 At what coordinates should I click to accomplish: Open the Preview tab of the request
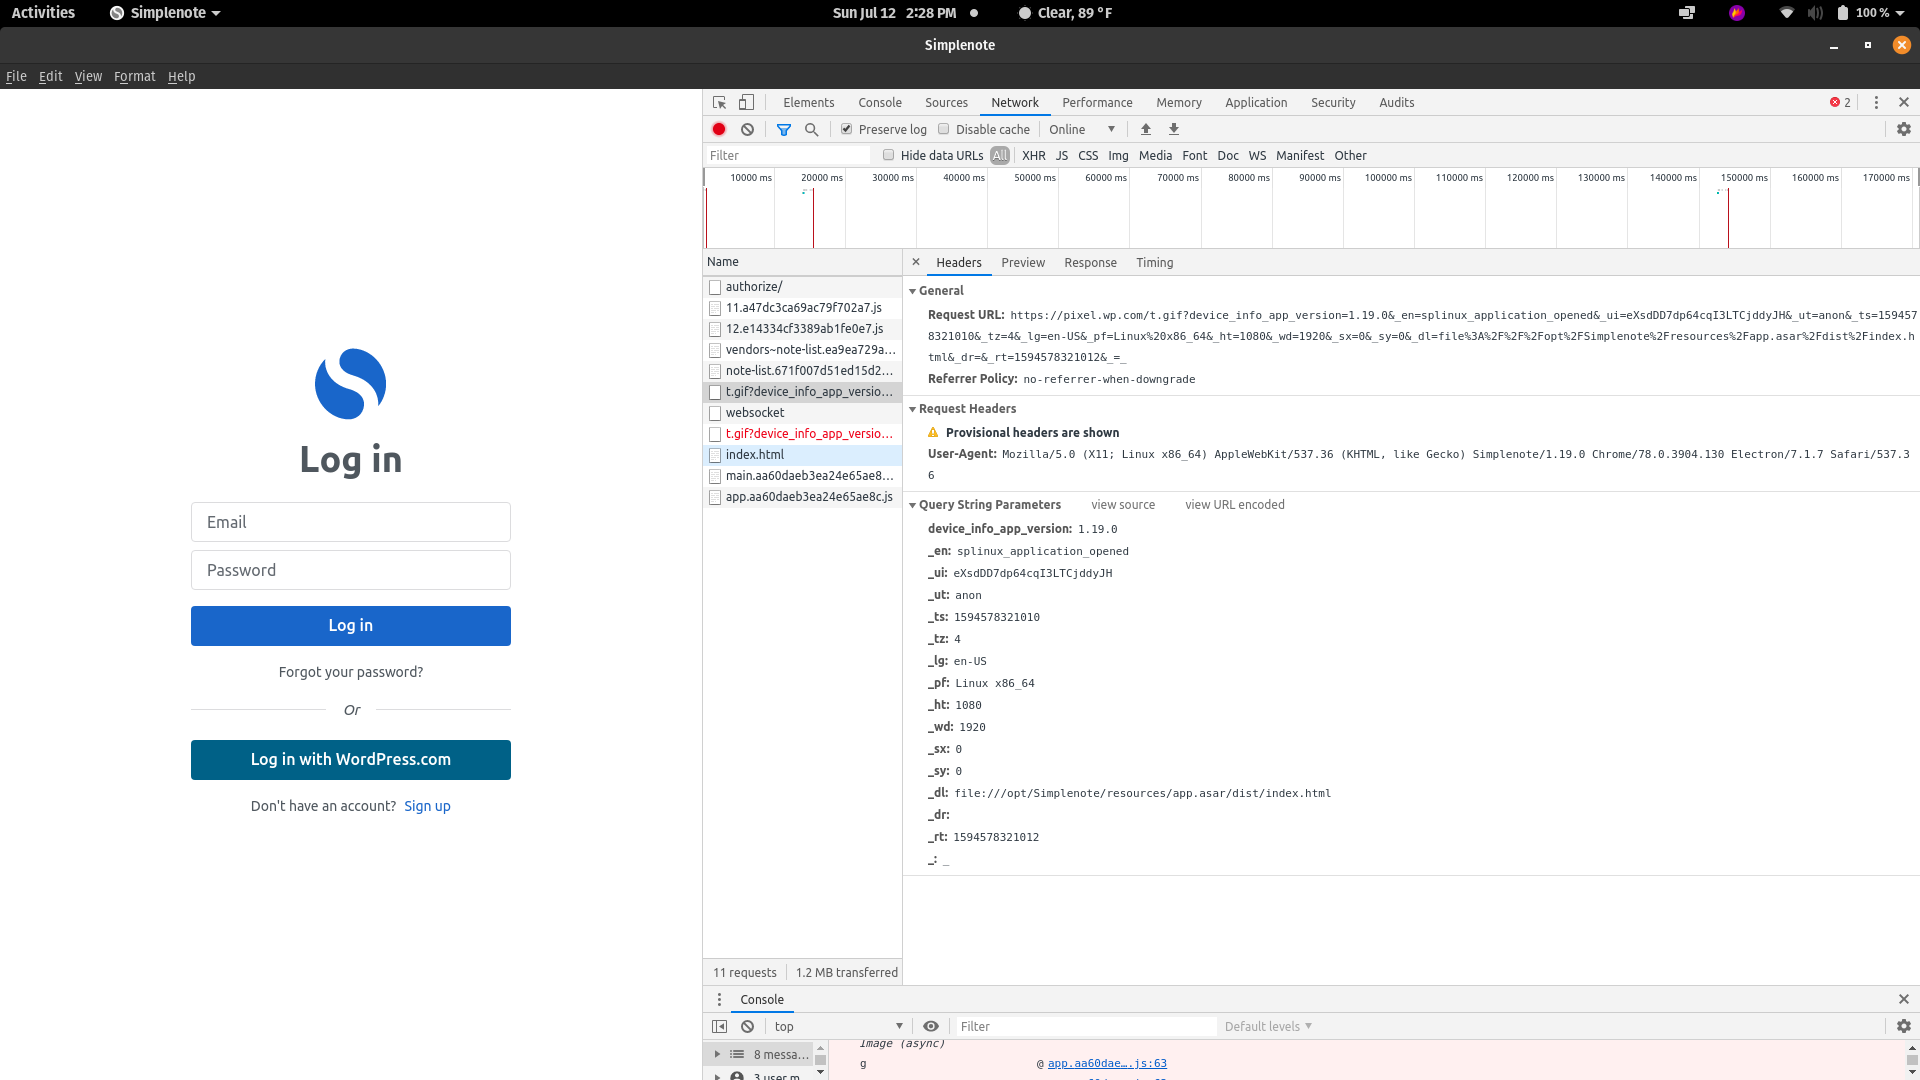tap(1023, 262)
